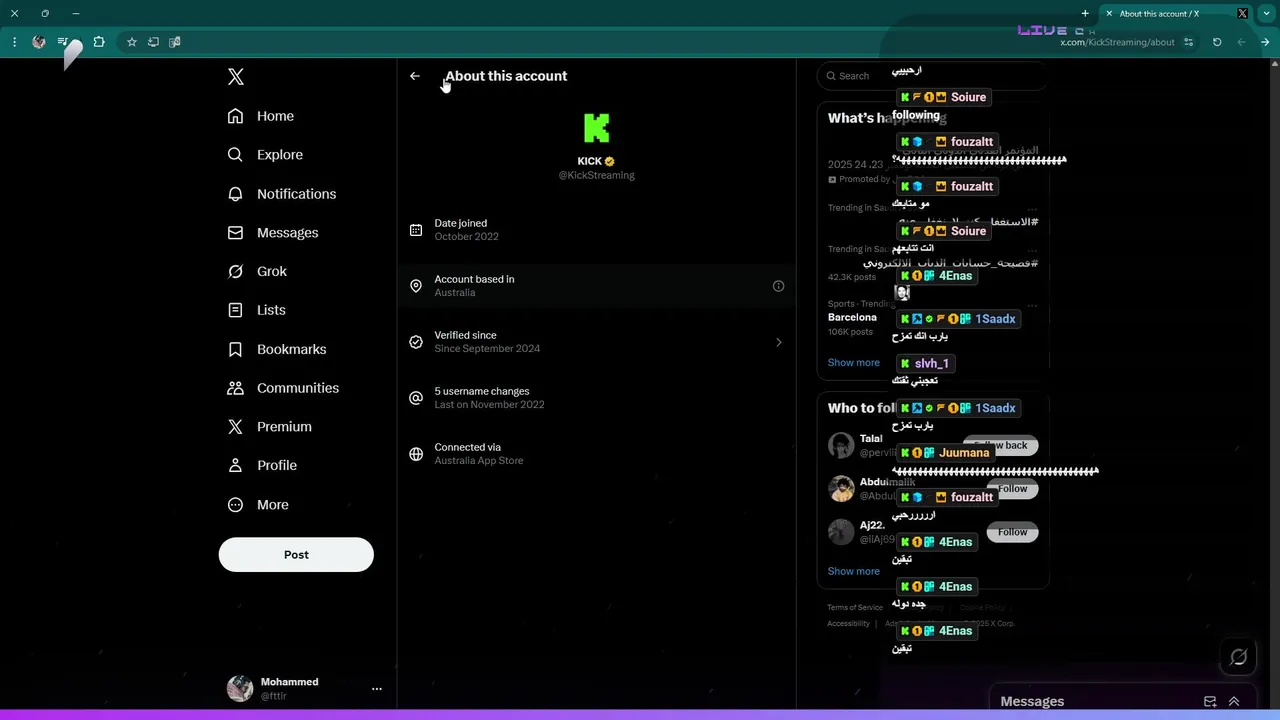
Task: Click the new message icon in Messages drawer
Action: [1210, 702]
